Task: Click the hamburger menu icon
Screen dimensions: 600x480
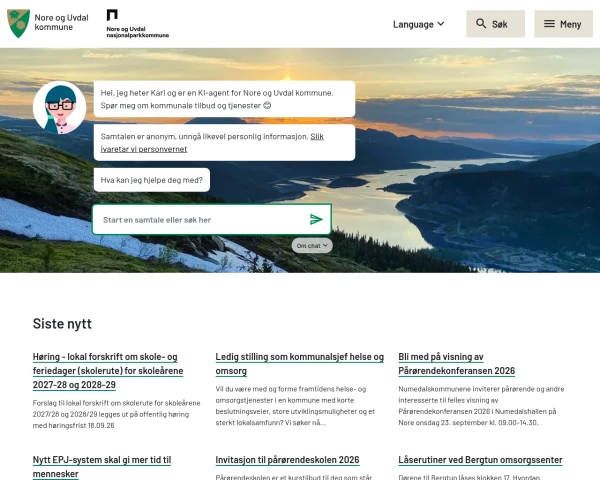Action: tap(549, 24)
